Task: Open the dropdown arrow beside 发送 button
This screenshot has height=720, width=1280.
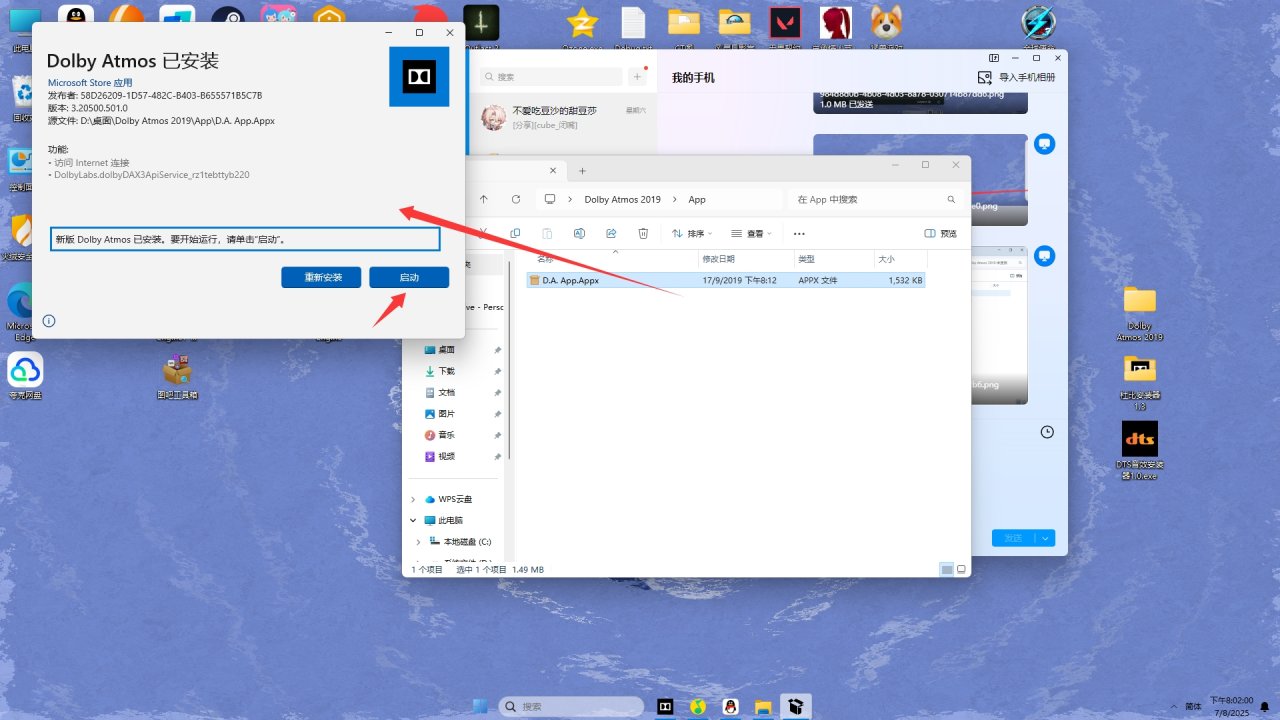Action: point(1047,538)
